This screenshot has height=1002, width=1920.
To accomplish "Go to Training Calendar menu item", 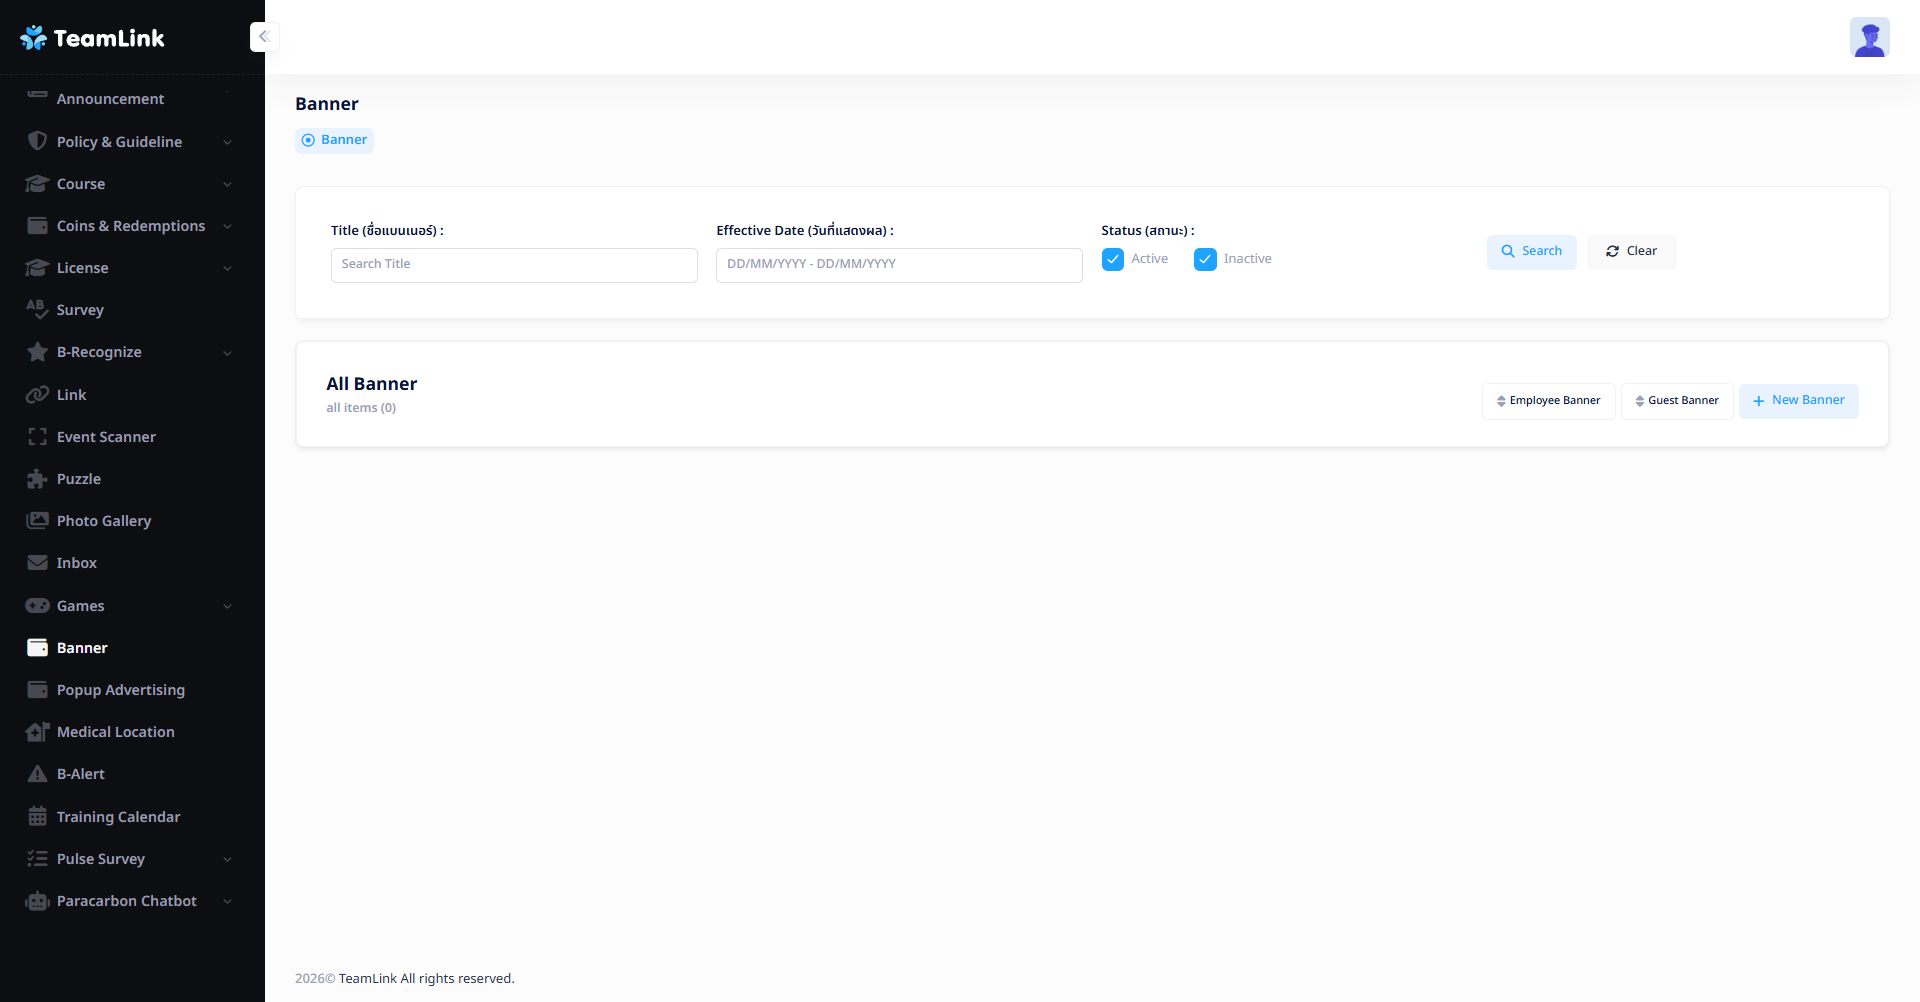I will coord(118,817).
